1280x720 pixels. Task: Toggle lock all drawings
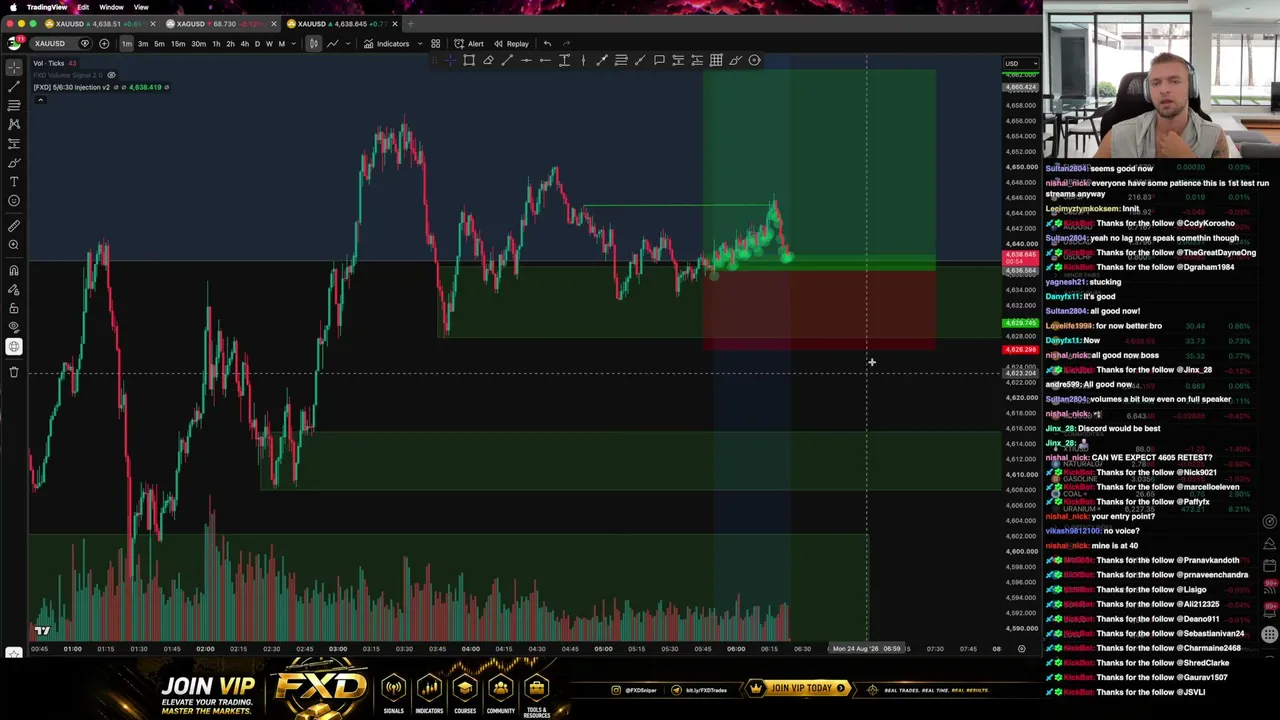[14, 308]
